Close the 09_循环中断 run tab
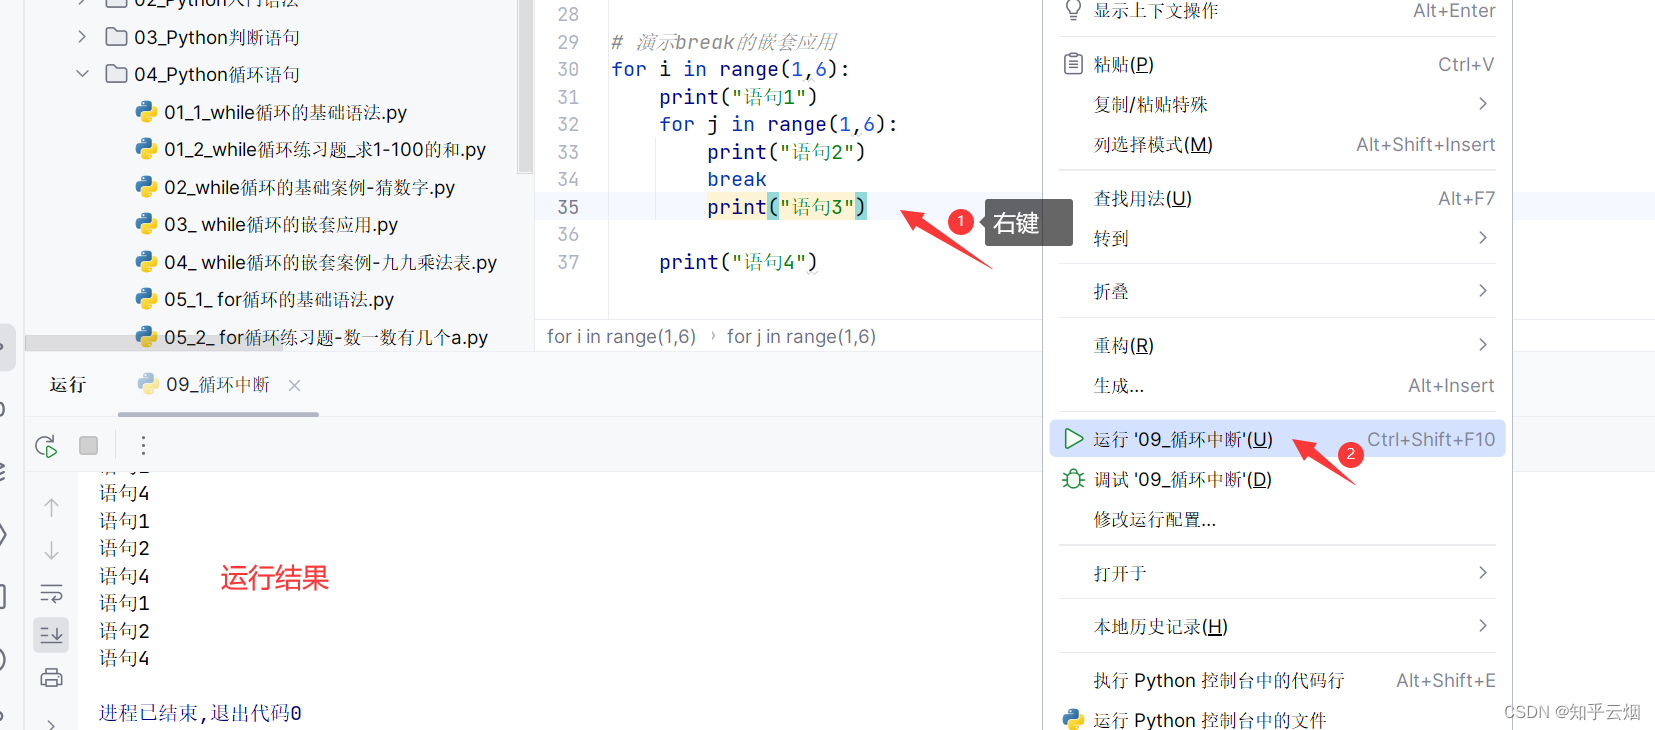Screen dimensions: 1655x730 294,385
